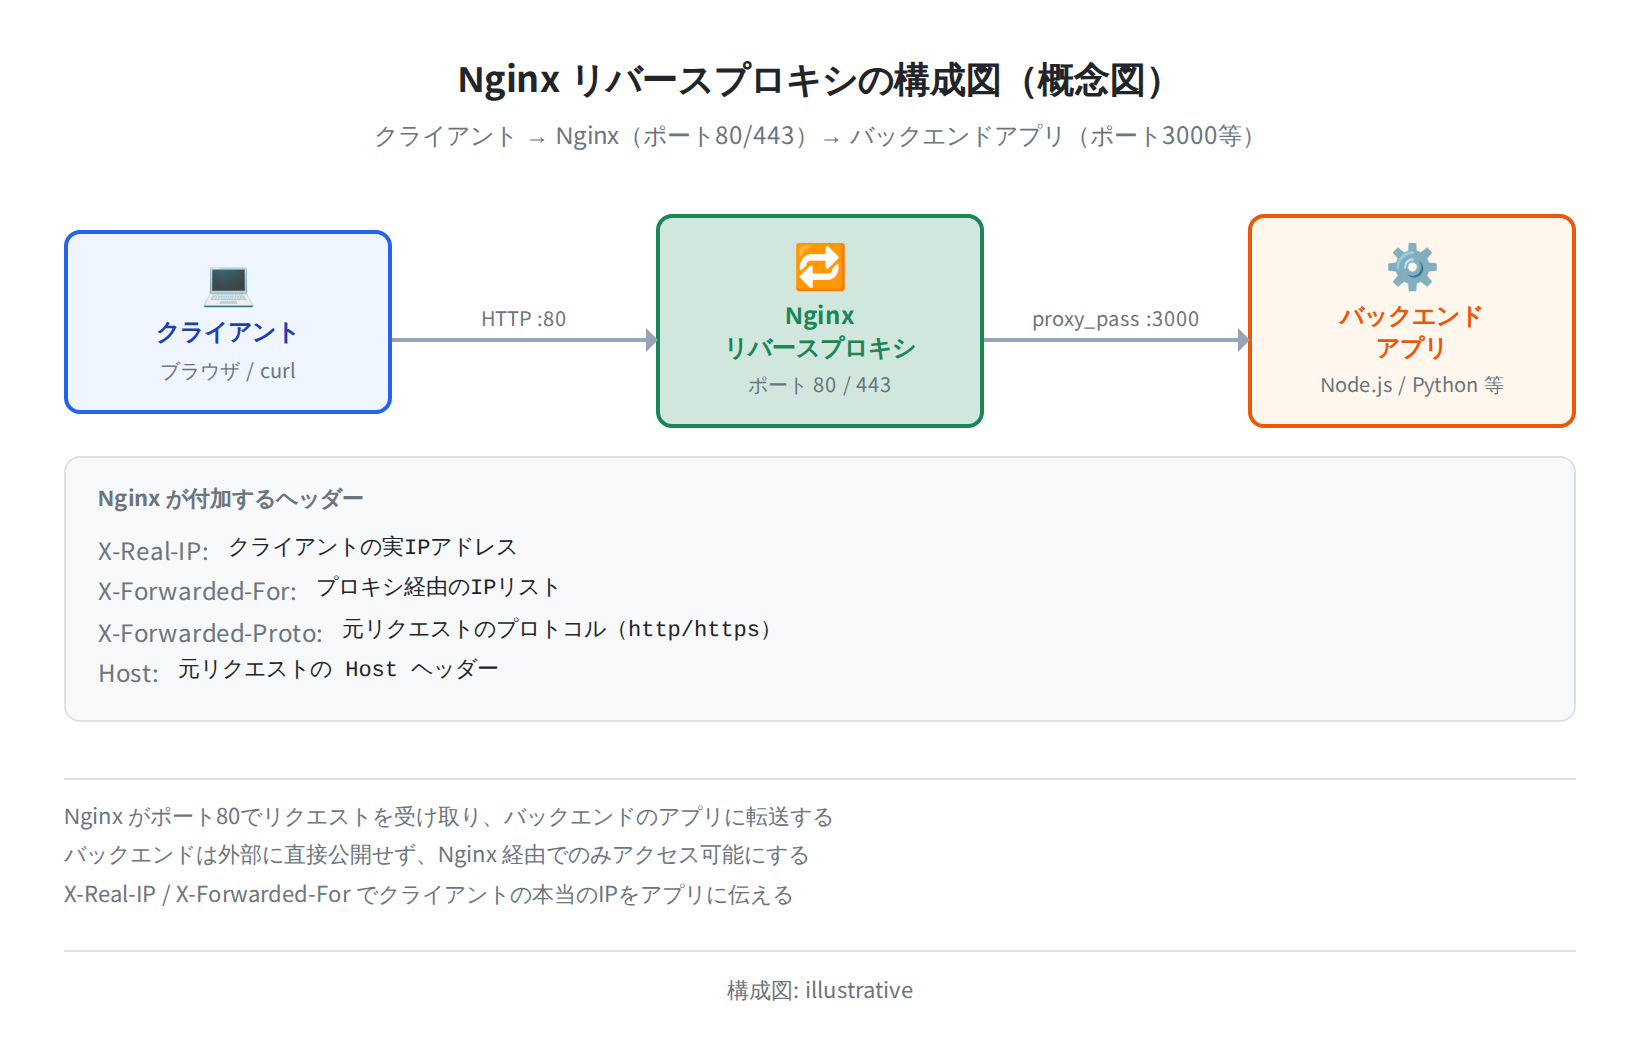
Task: Click the アプリ text in the orange box
Action: [1412, 348]
